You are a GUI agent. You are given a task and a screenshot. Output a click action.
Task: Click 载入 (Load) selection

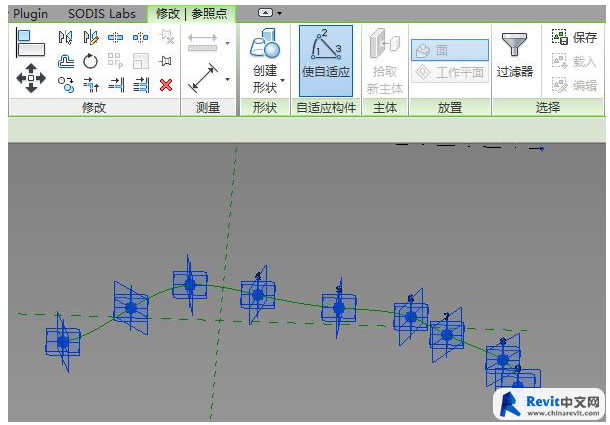(x=574, y=61)
